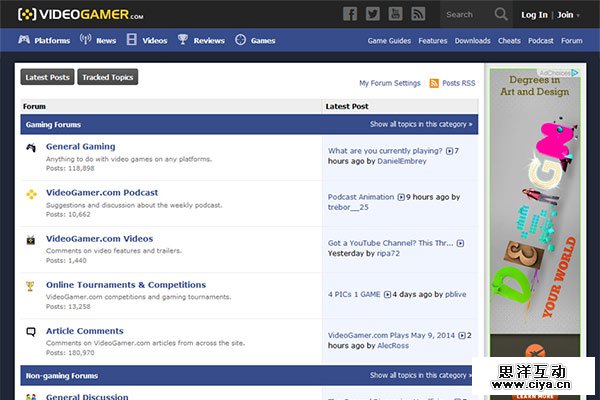Open Downloads in the nav bar

click(473, 41)
